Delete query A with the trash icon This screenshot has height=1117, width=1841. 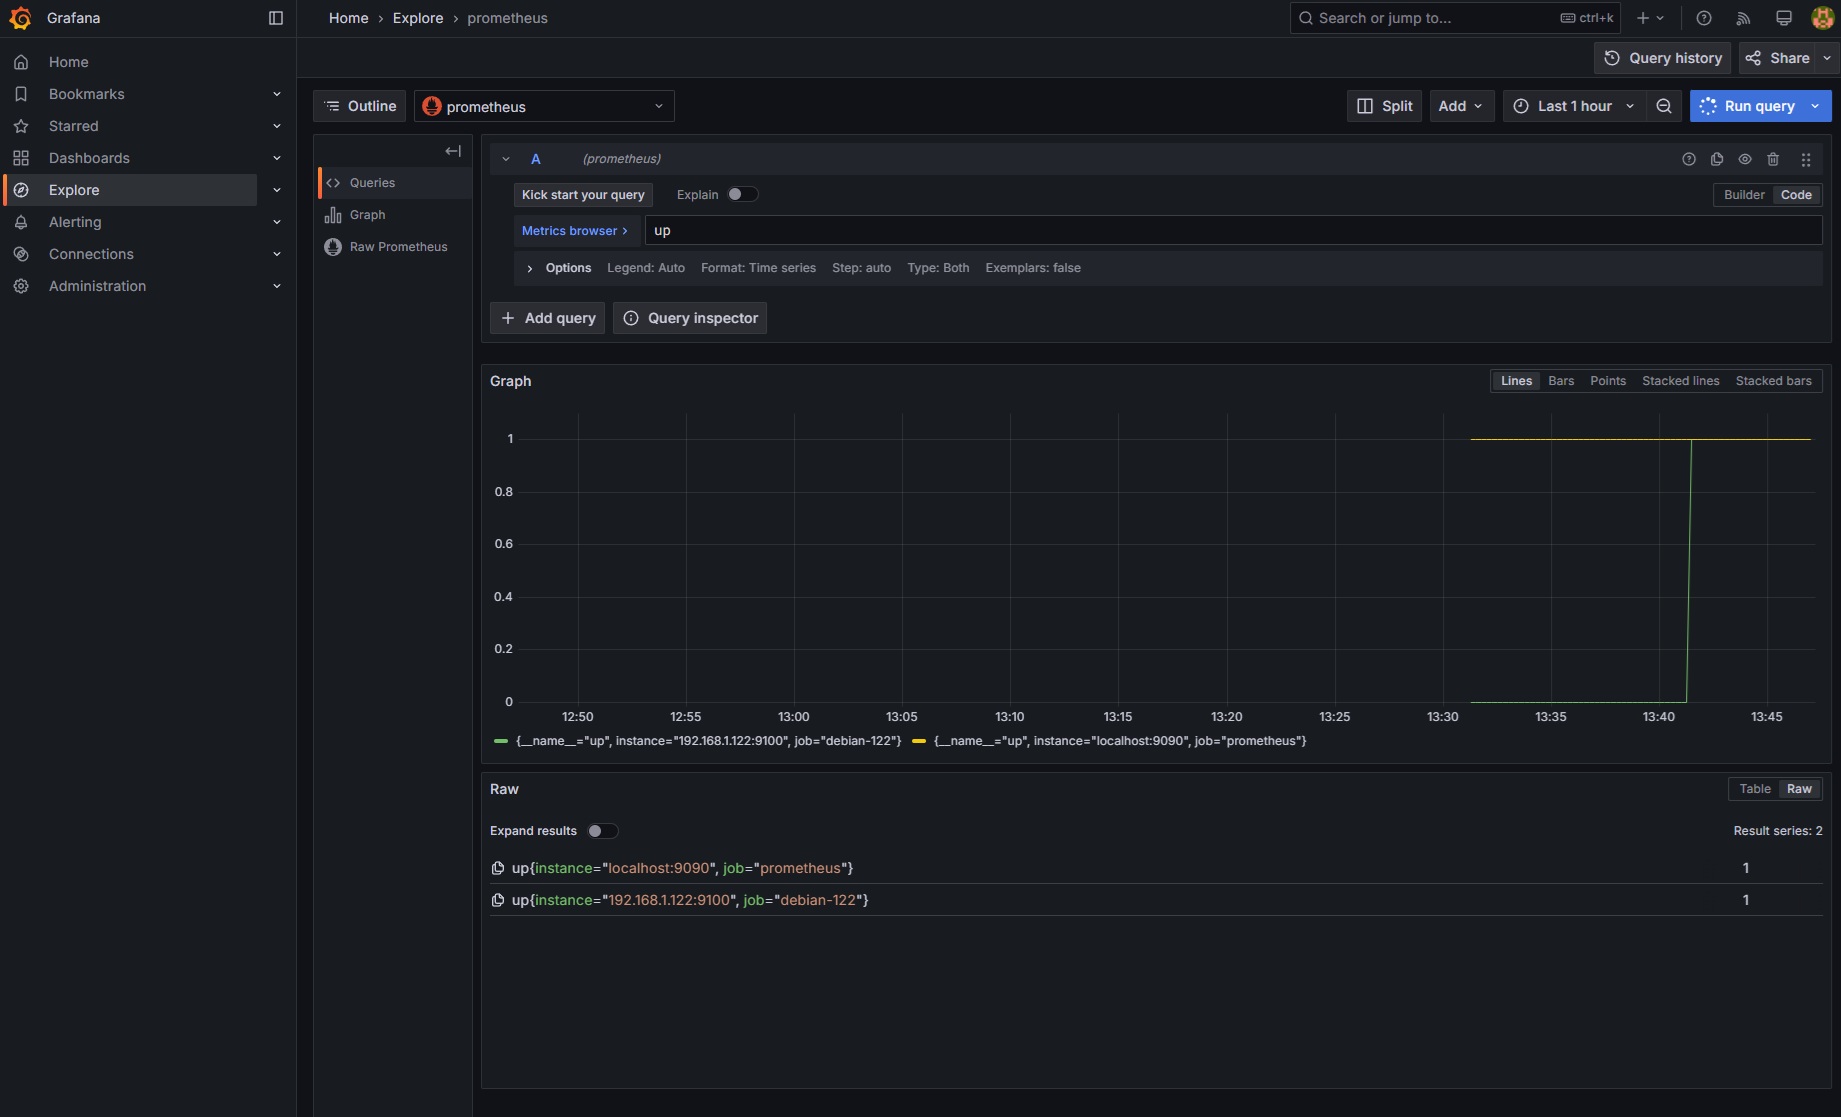click(1773, 159)
